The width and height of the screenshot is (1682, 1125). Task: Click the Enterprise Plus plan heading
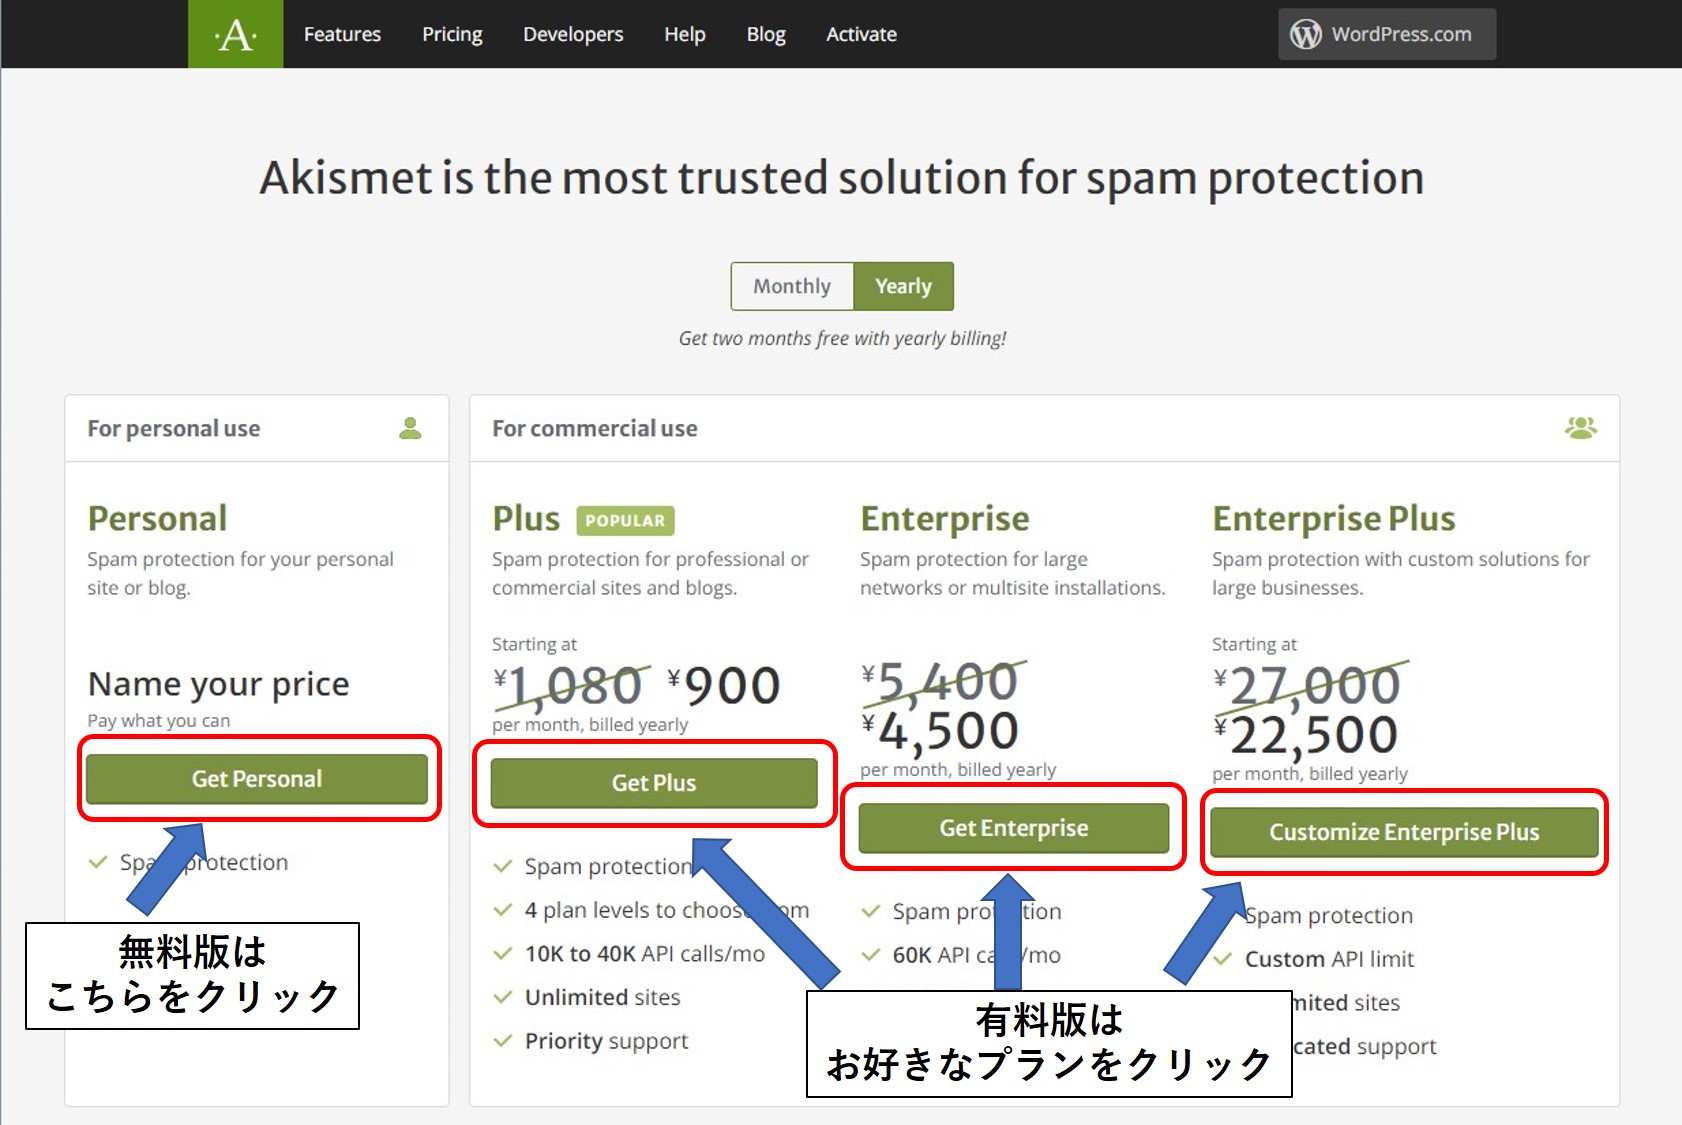(1334, 519)
